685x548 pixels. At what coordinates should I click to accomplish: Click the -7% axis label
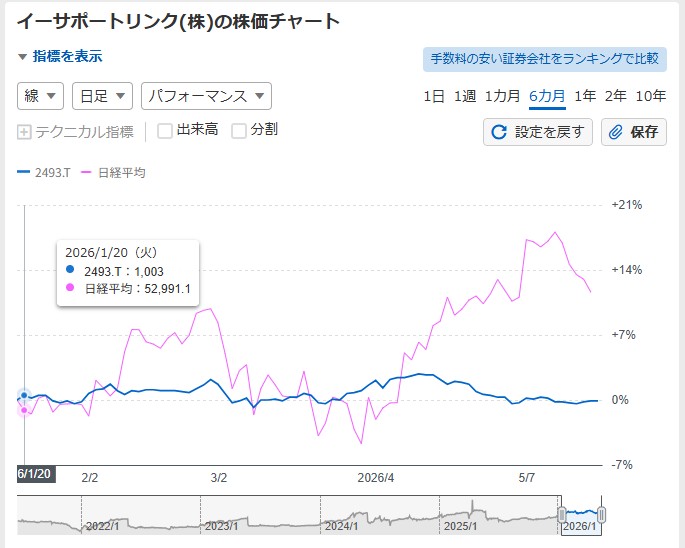pos(622,465)
